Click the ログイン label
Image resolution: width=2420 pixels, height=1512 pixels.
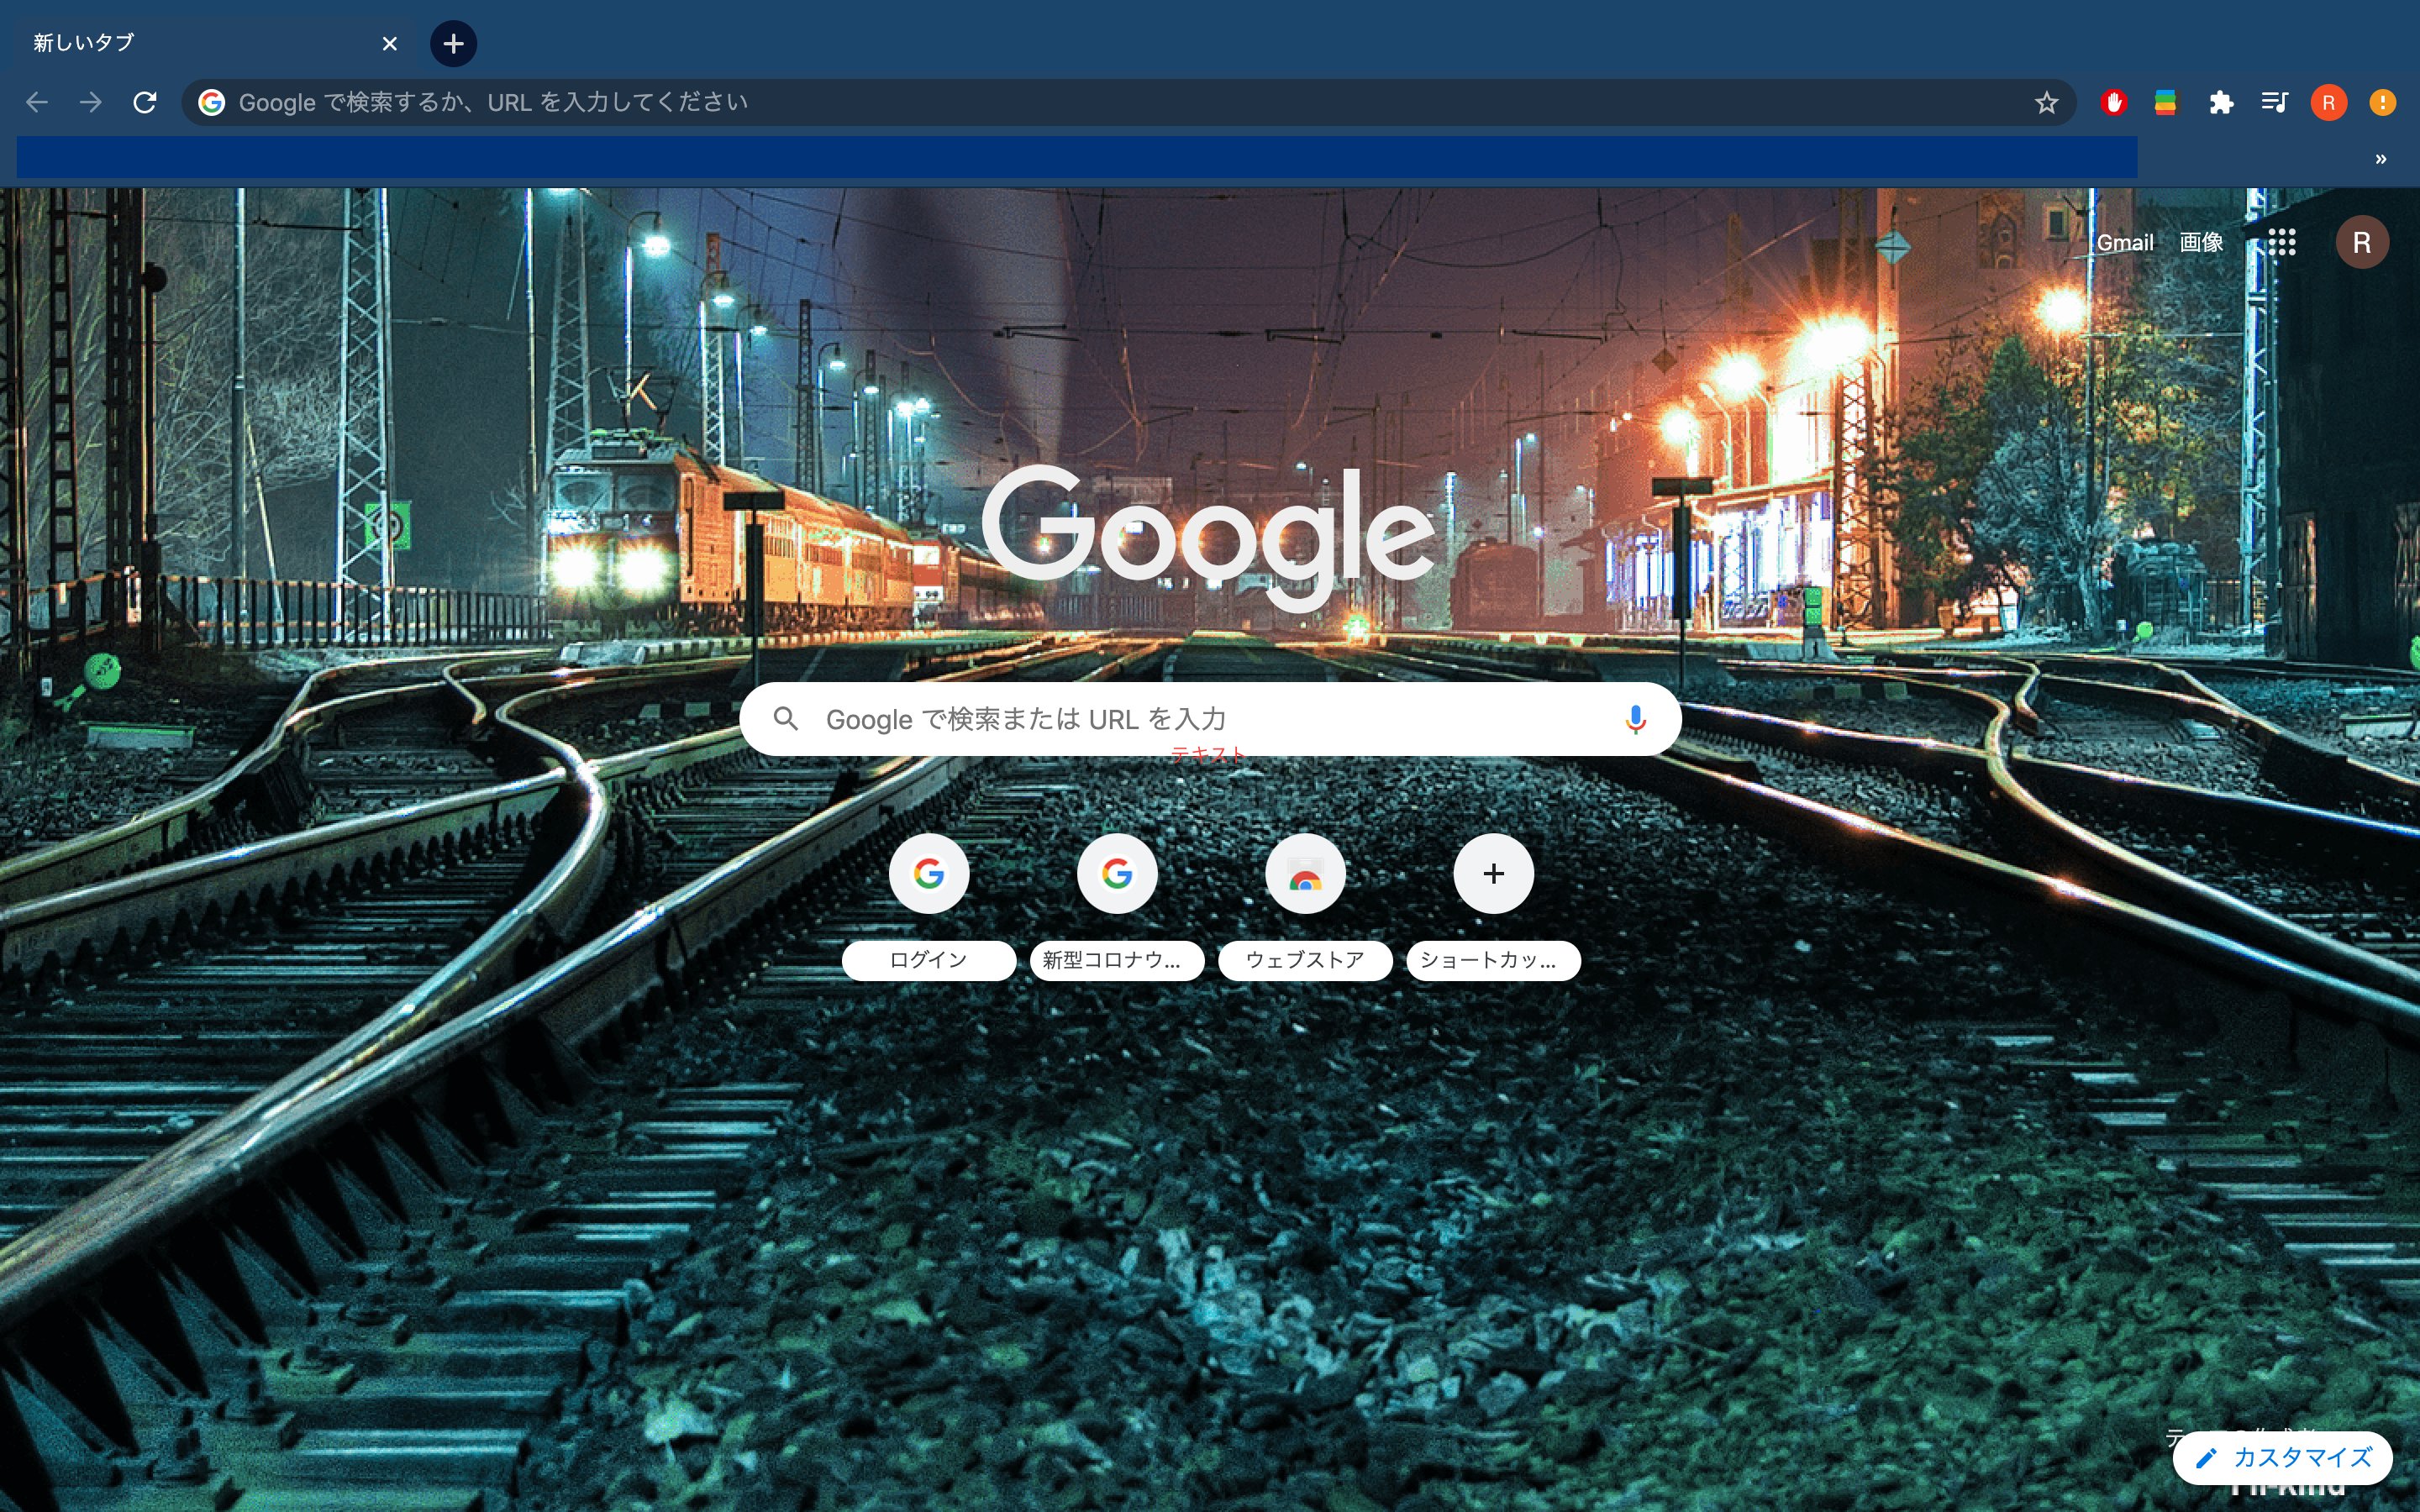click(x=929, y=960)
